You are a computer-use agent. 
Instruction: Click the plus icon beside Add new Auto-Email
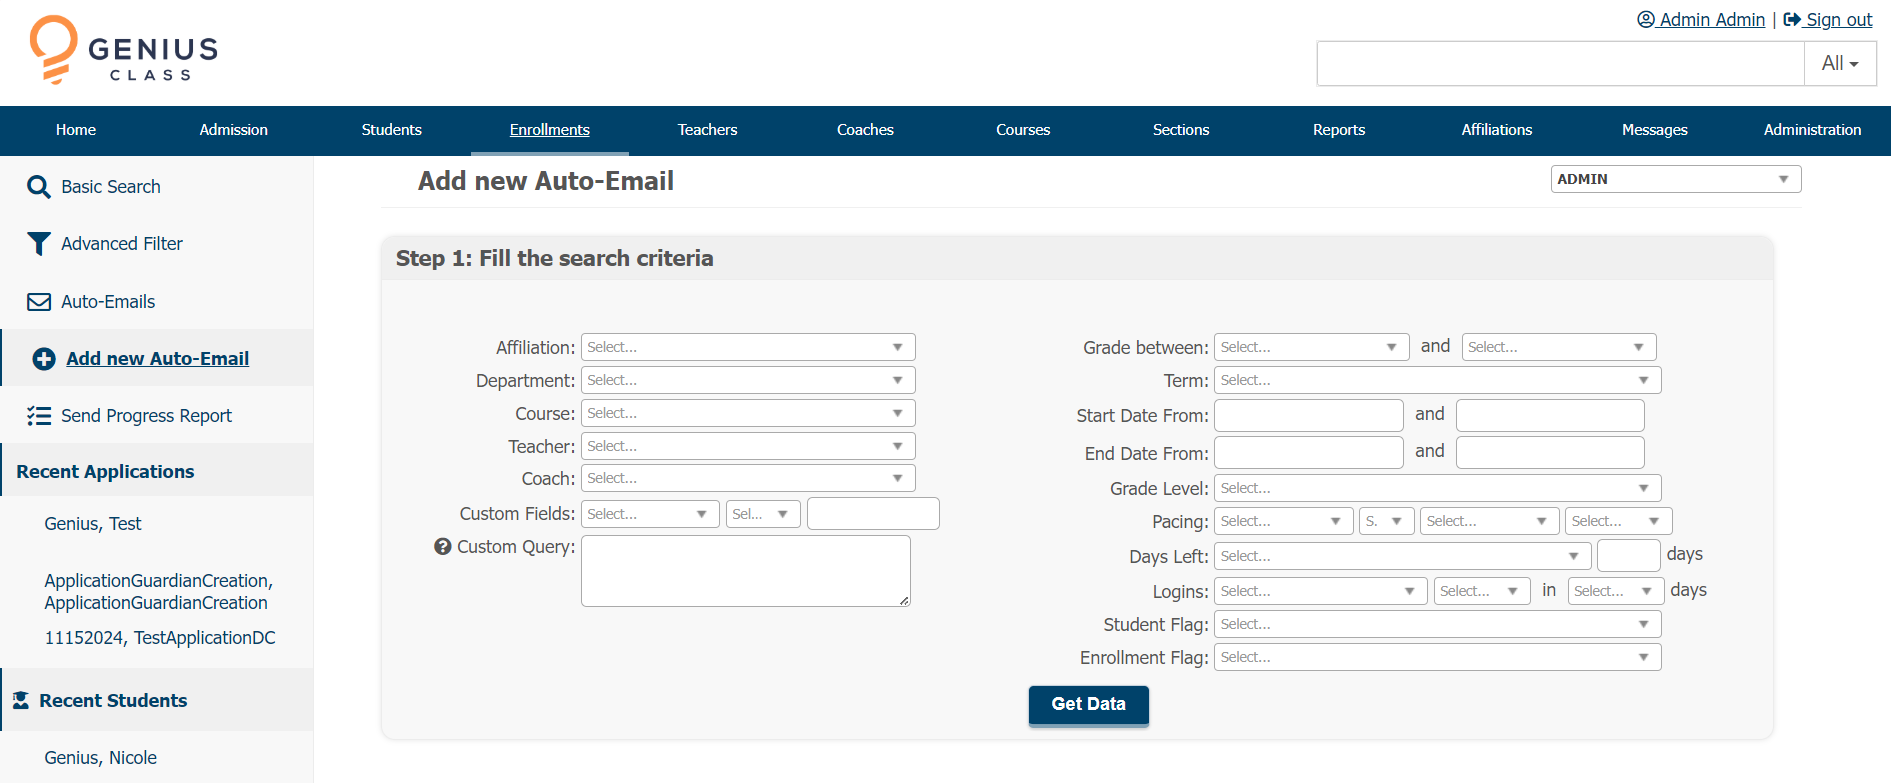[44, 359]
